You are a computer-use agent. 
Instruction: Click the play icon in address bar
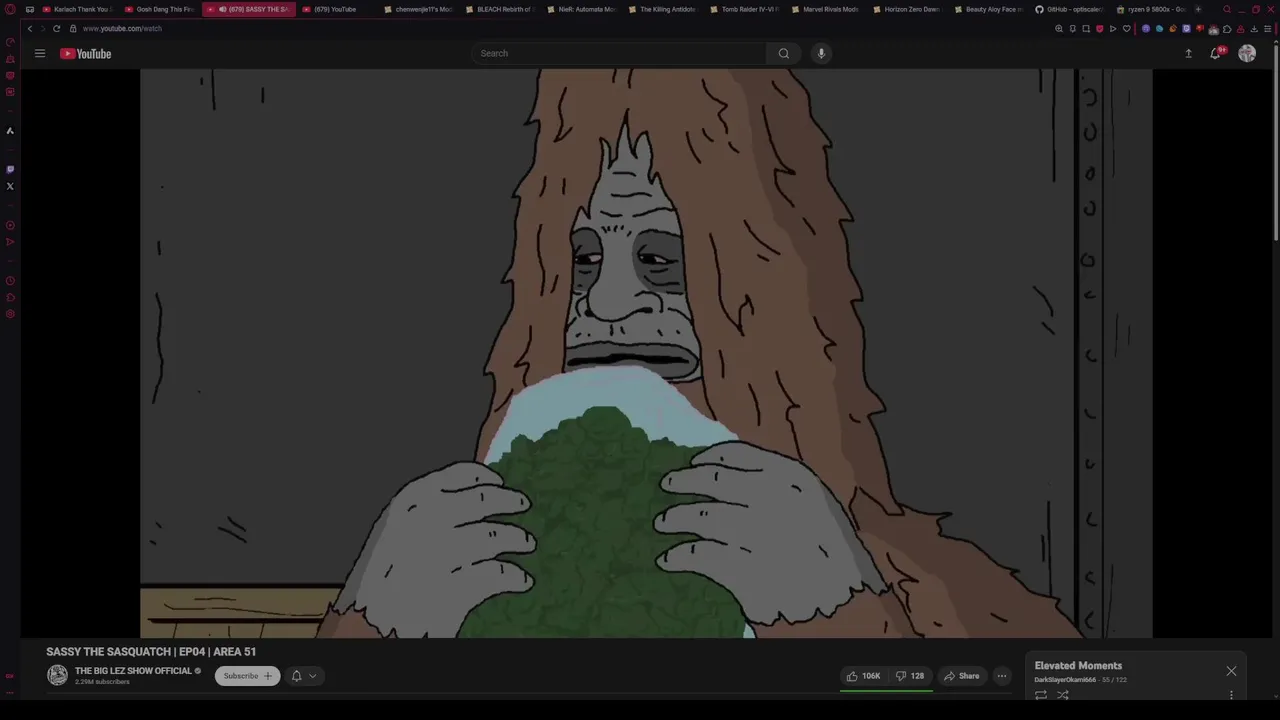tap(1113, 28)
